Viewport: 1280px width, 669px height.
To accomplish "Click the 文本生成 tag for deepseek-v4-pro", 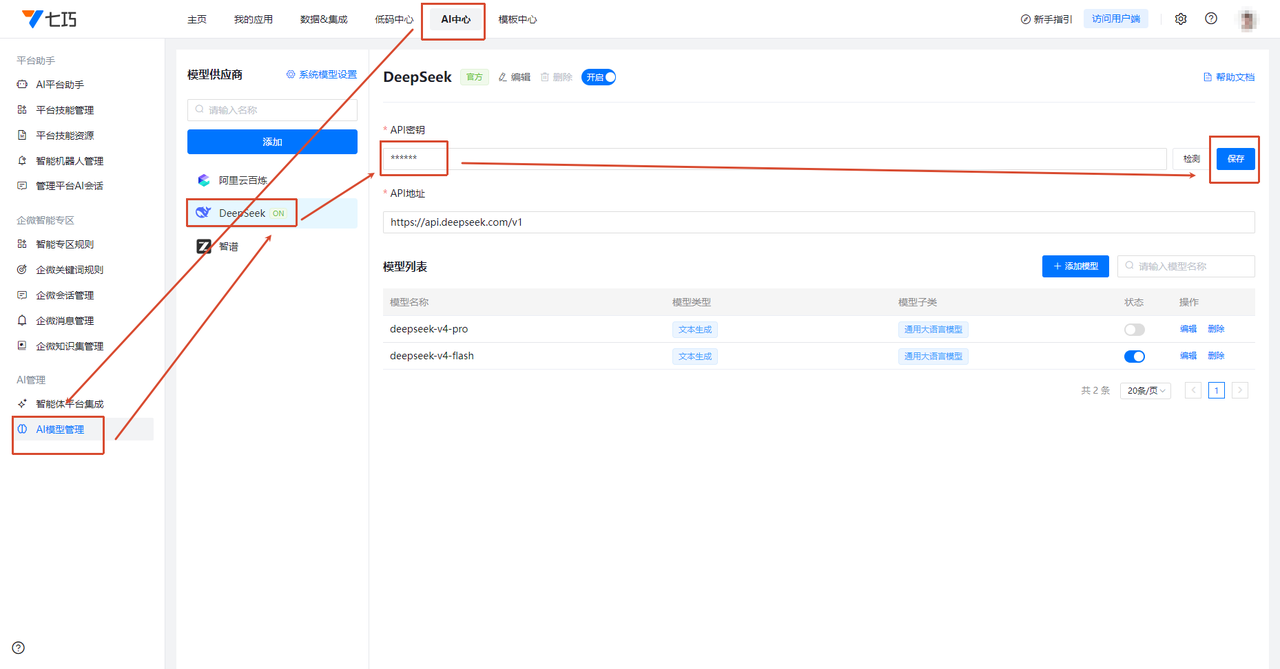I will (x=695, y=329).
